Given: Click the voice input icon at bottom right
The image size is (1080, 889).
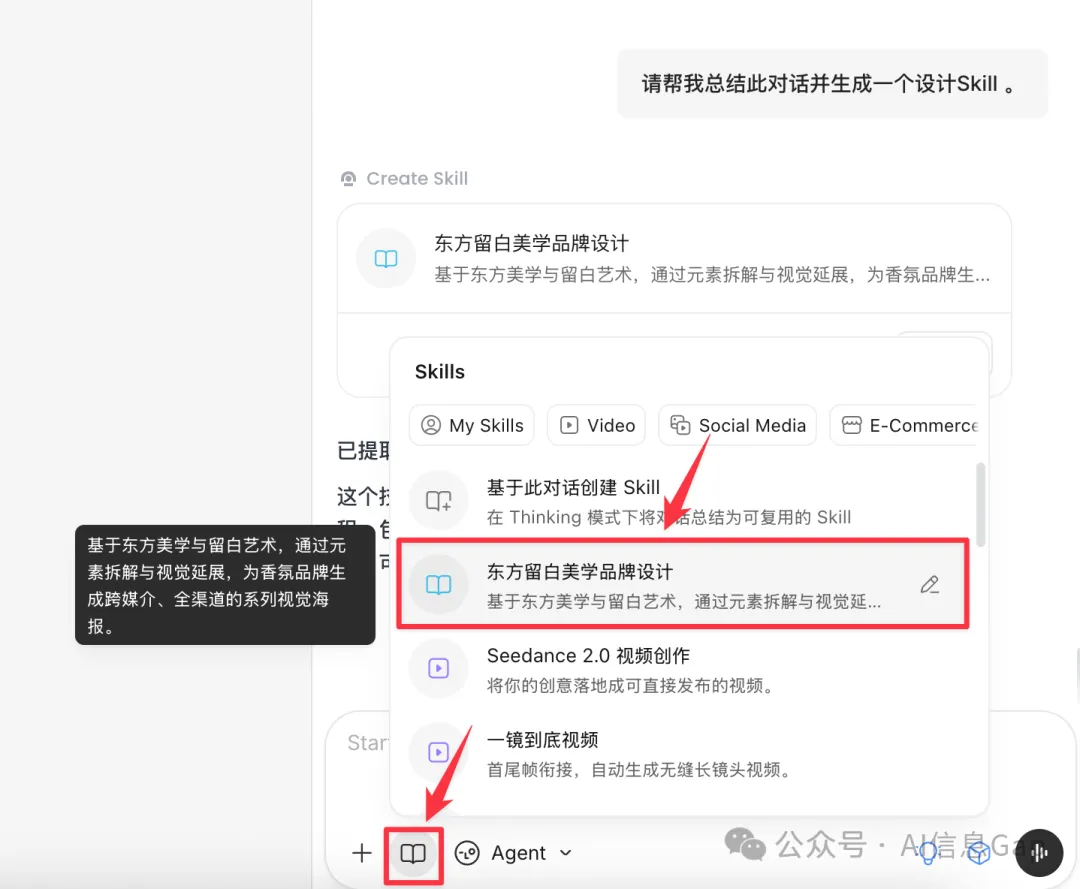Looking at the screenshot, I should coord(1039,853).
